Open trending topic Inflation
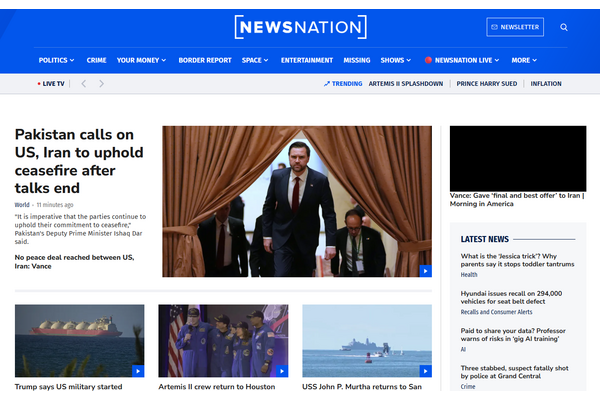 pyautogui.click(x=546, y=83)
